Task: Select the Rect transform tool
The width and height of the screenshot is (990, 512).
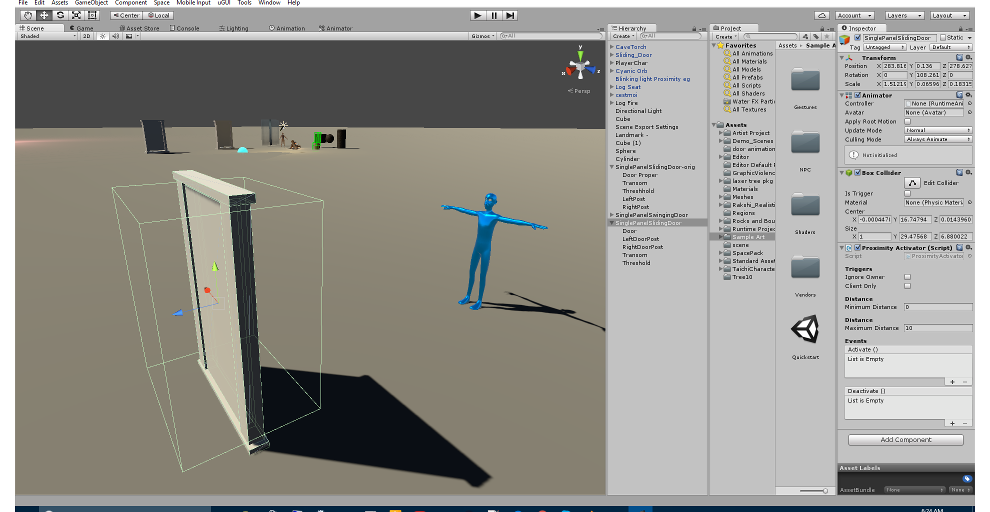Action: pyautogui.click(x=92, y=15)
